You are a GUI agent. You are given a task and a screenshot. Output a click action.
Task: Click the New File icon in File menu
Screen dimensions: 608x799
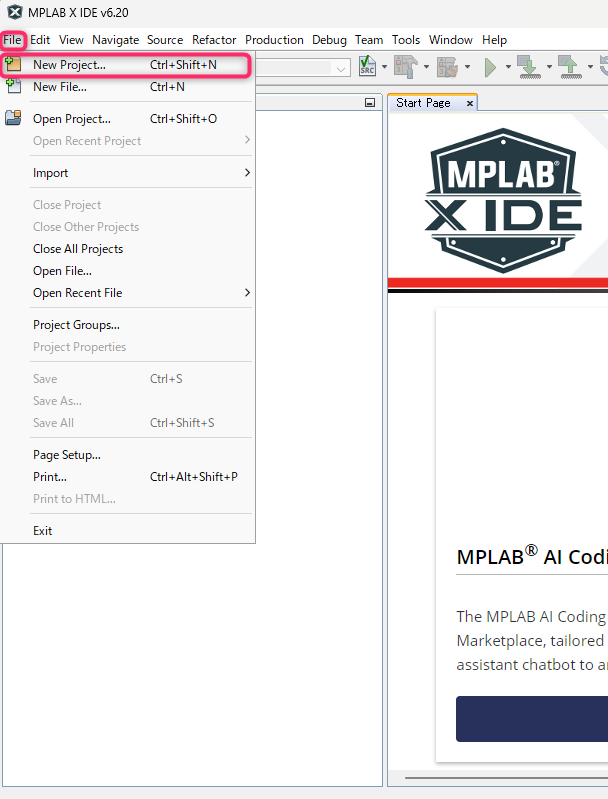coord(13,86)
